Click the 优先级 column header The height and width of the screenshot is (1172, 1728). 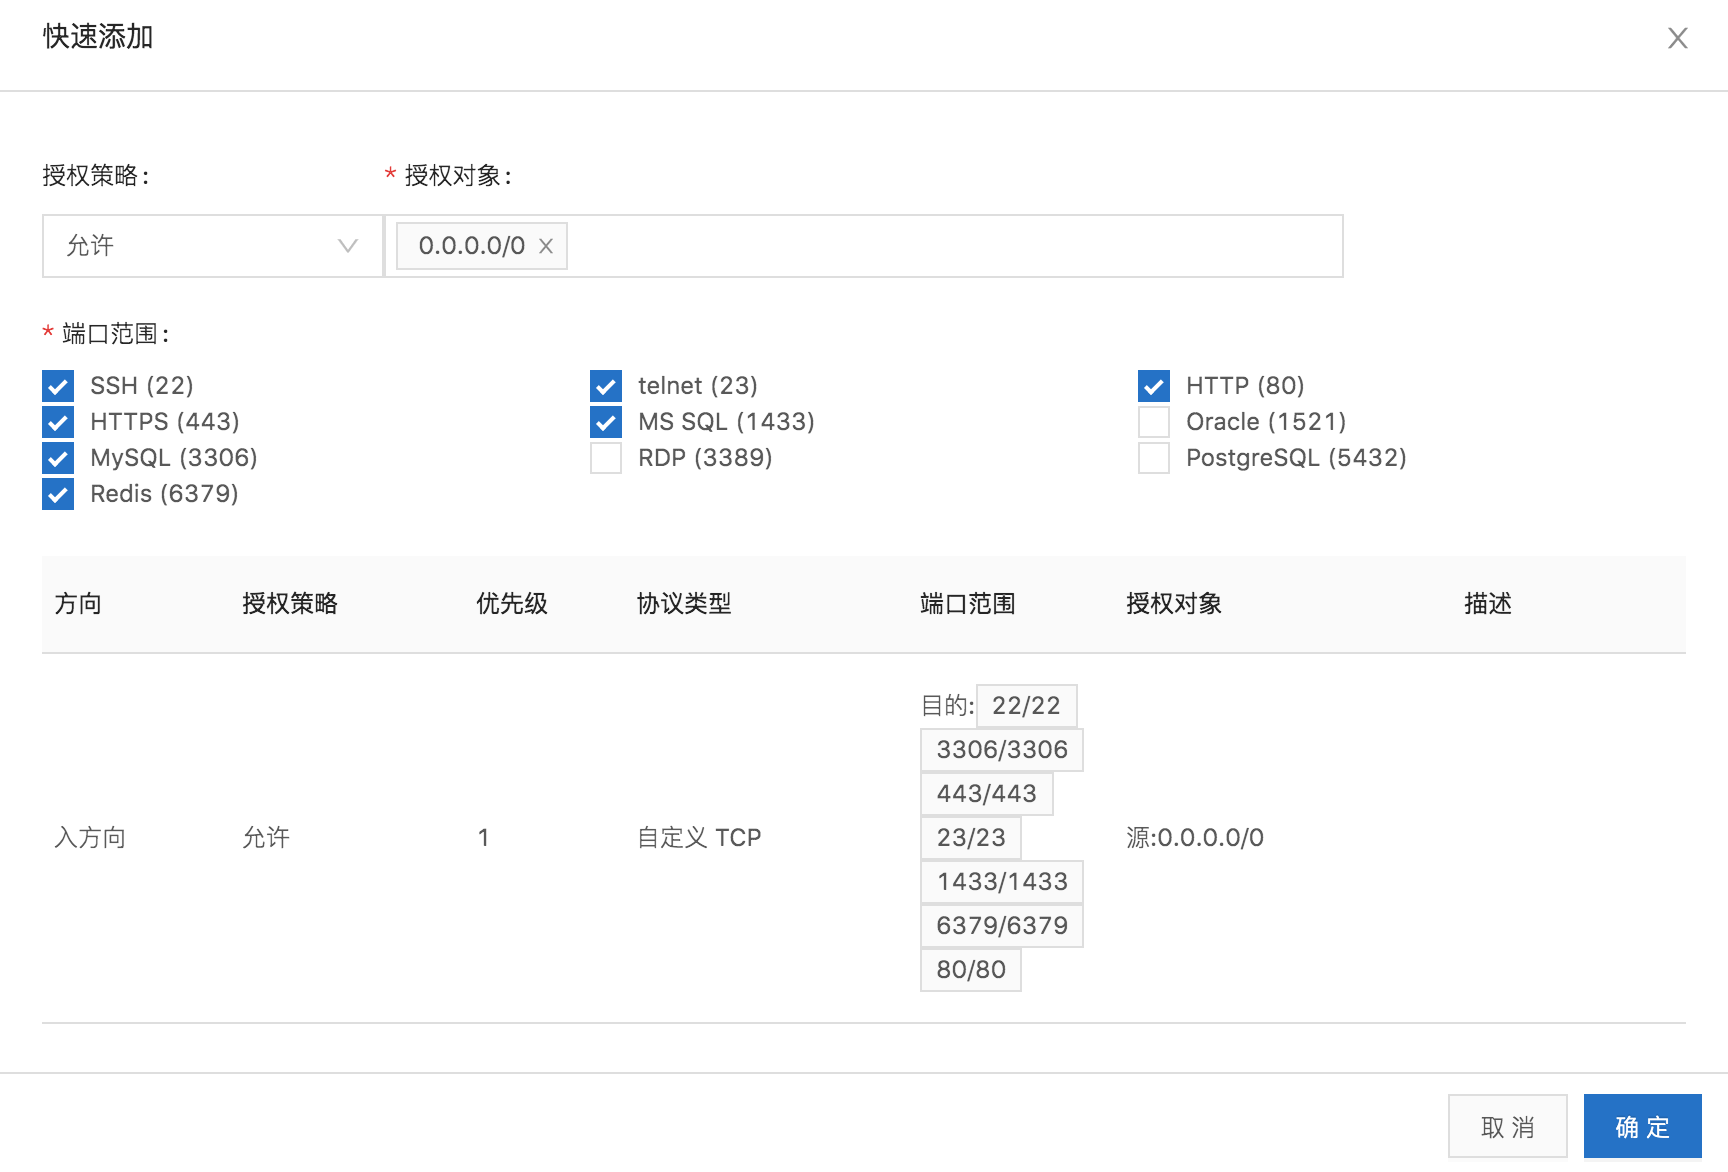tap(512, 604)
